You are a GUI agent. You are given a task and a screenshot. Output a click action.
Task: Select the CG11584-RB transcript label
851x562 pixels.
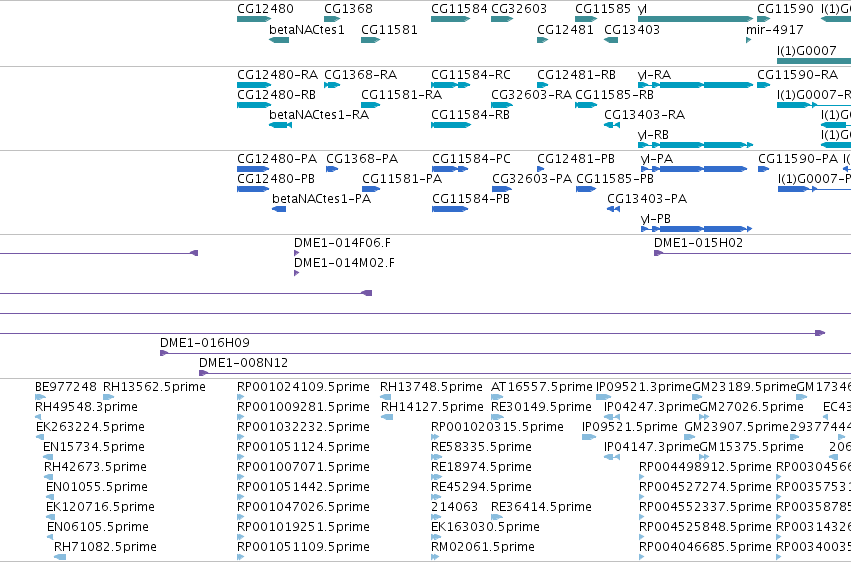coord(470,114)
